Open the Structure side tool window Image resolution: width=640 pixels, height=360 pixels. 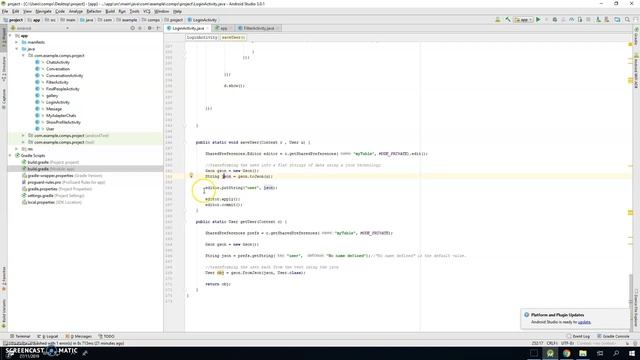4,69
